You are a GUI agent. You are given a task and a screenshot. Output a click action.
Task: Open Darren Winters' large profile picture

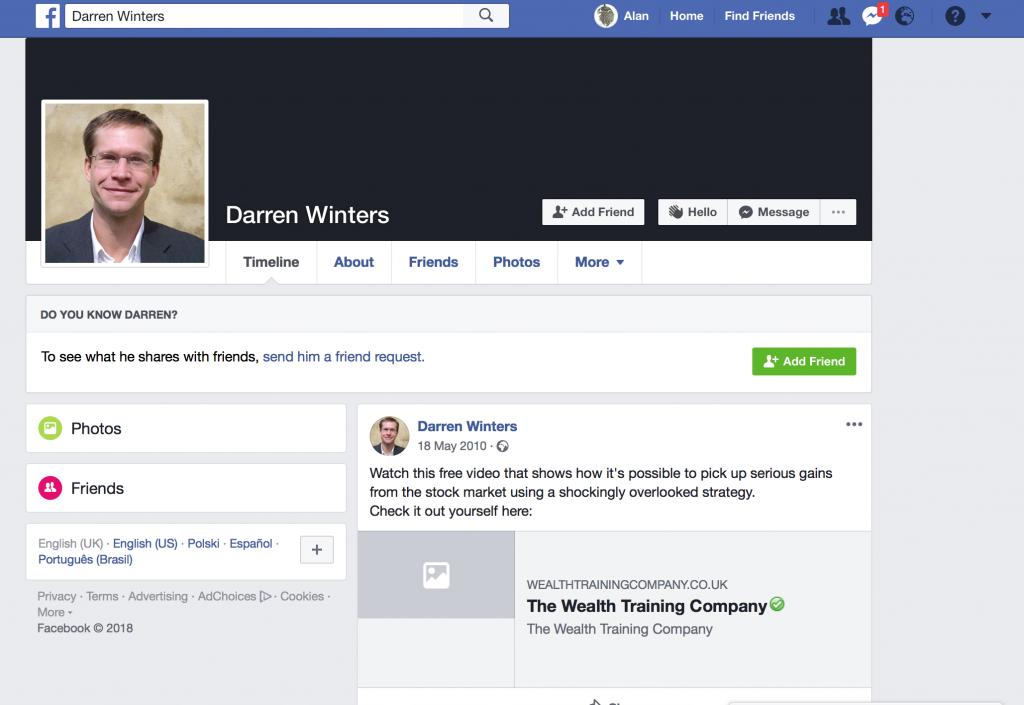click(x=125, y=183)
